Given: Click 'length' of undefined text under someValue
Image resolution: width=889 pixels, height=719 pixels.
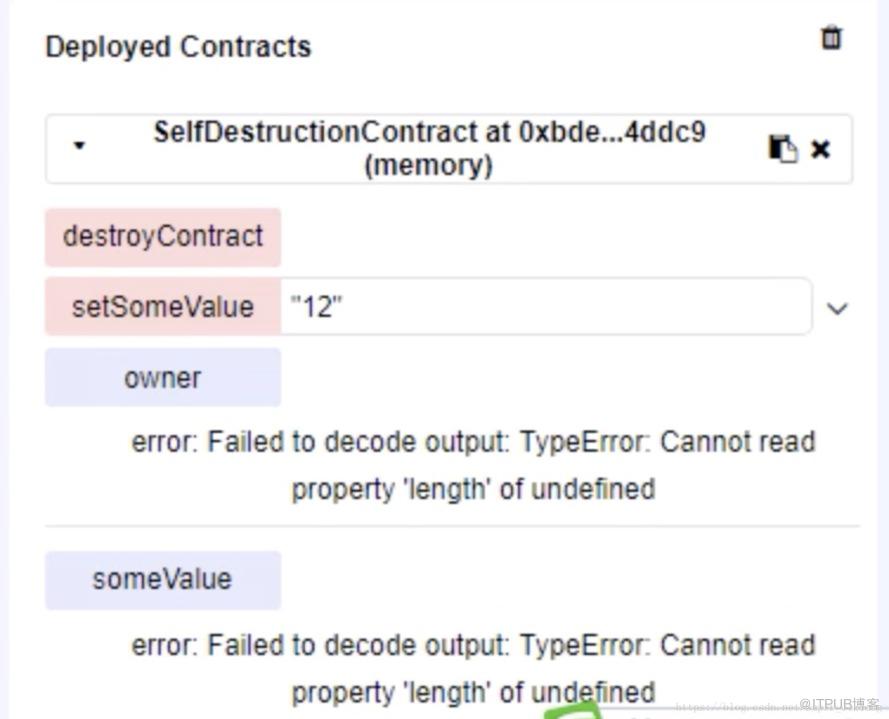Looking at the screenshot, I should (528, 692).
